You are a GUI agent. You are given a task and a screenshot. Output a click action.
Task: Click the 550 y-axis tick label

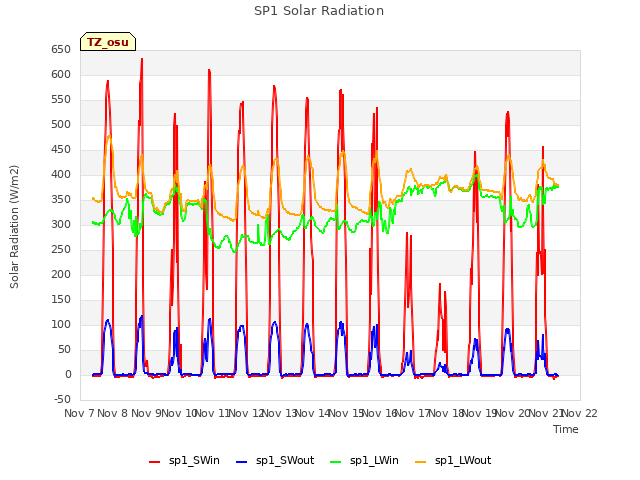pyautogui.click(x=61, y=100)
